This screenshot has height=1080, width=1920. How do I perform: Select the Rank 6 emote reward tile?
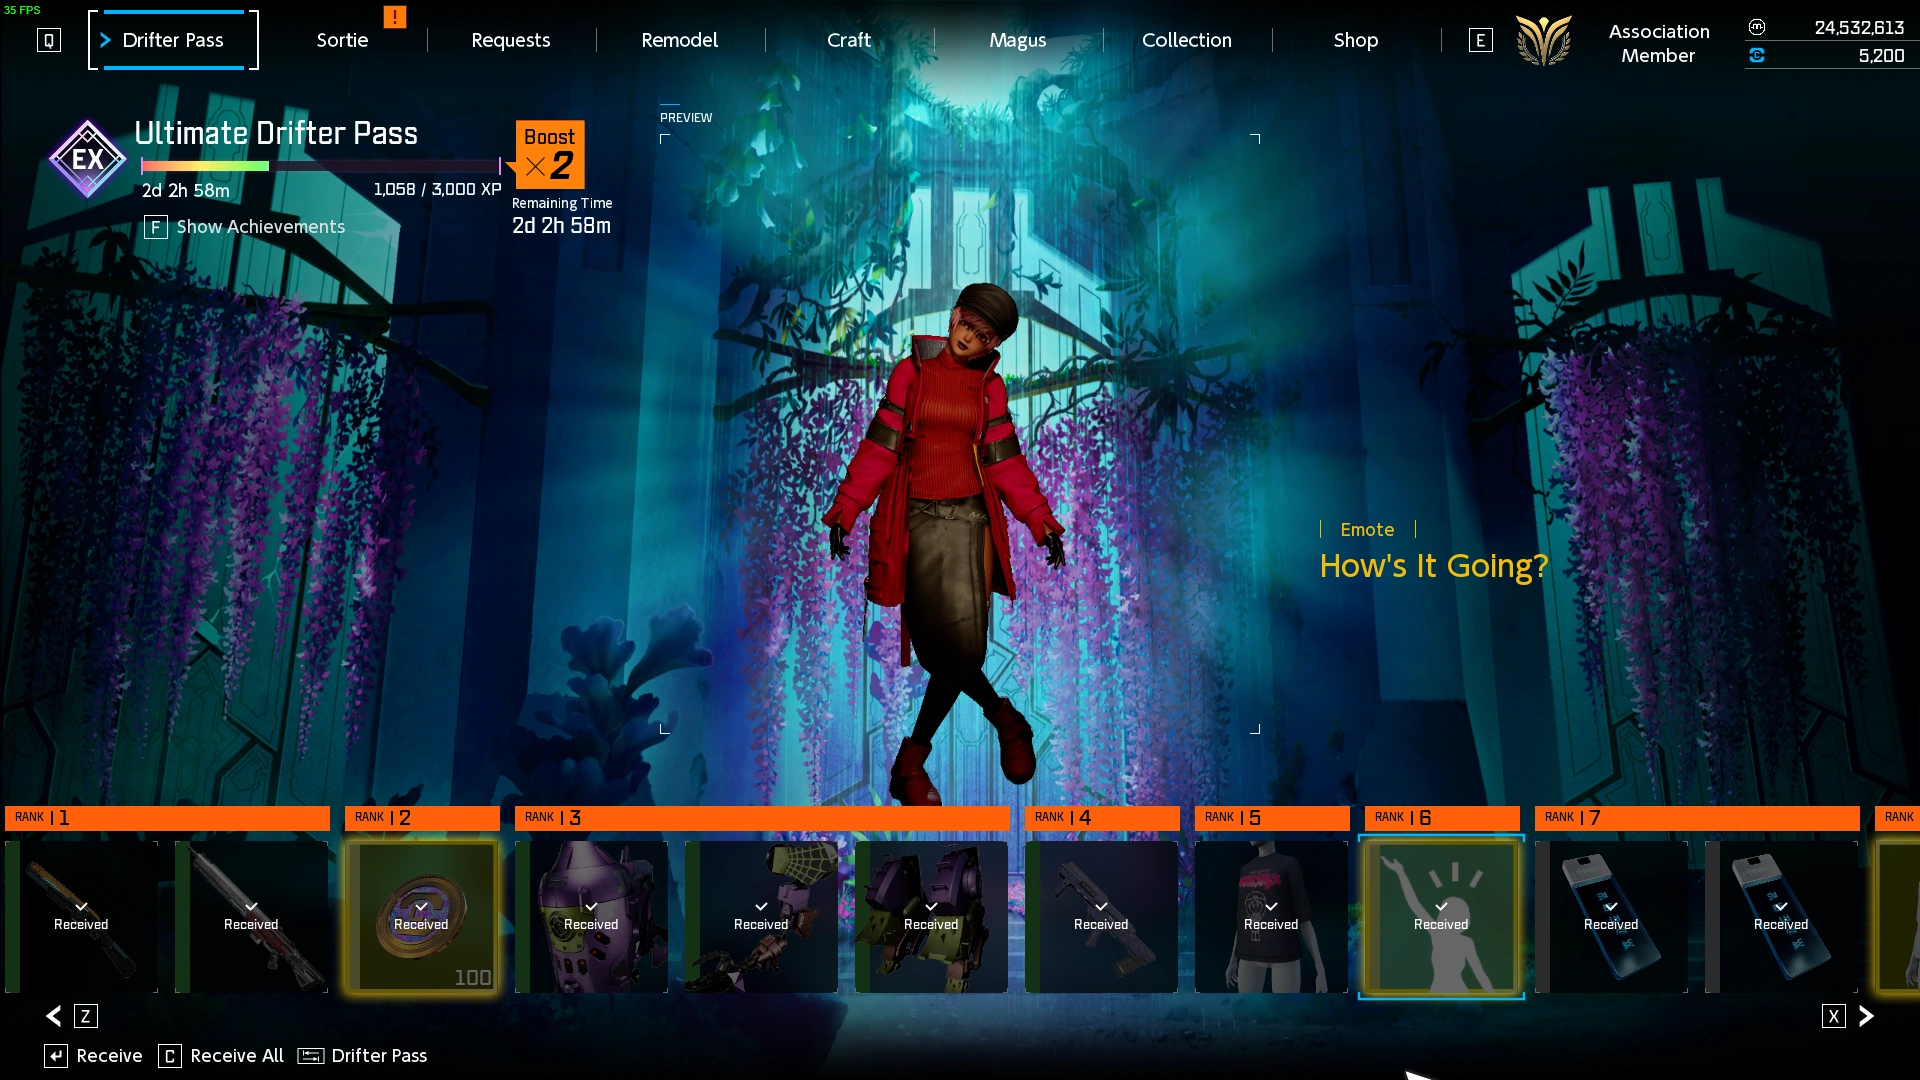click(x=1441, y=916)
